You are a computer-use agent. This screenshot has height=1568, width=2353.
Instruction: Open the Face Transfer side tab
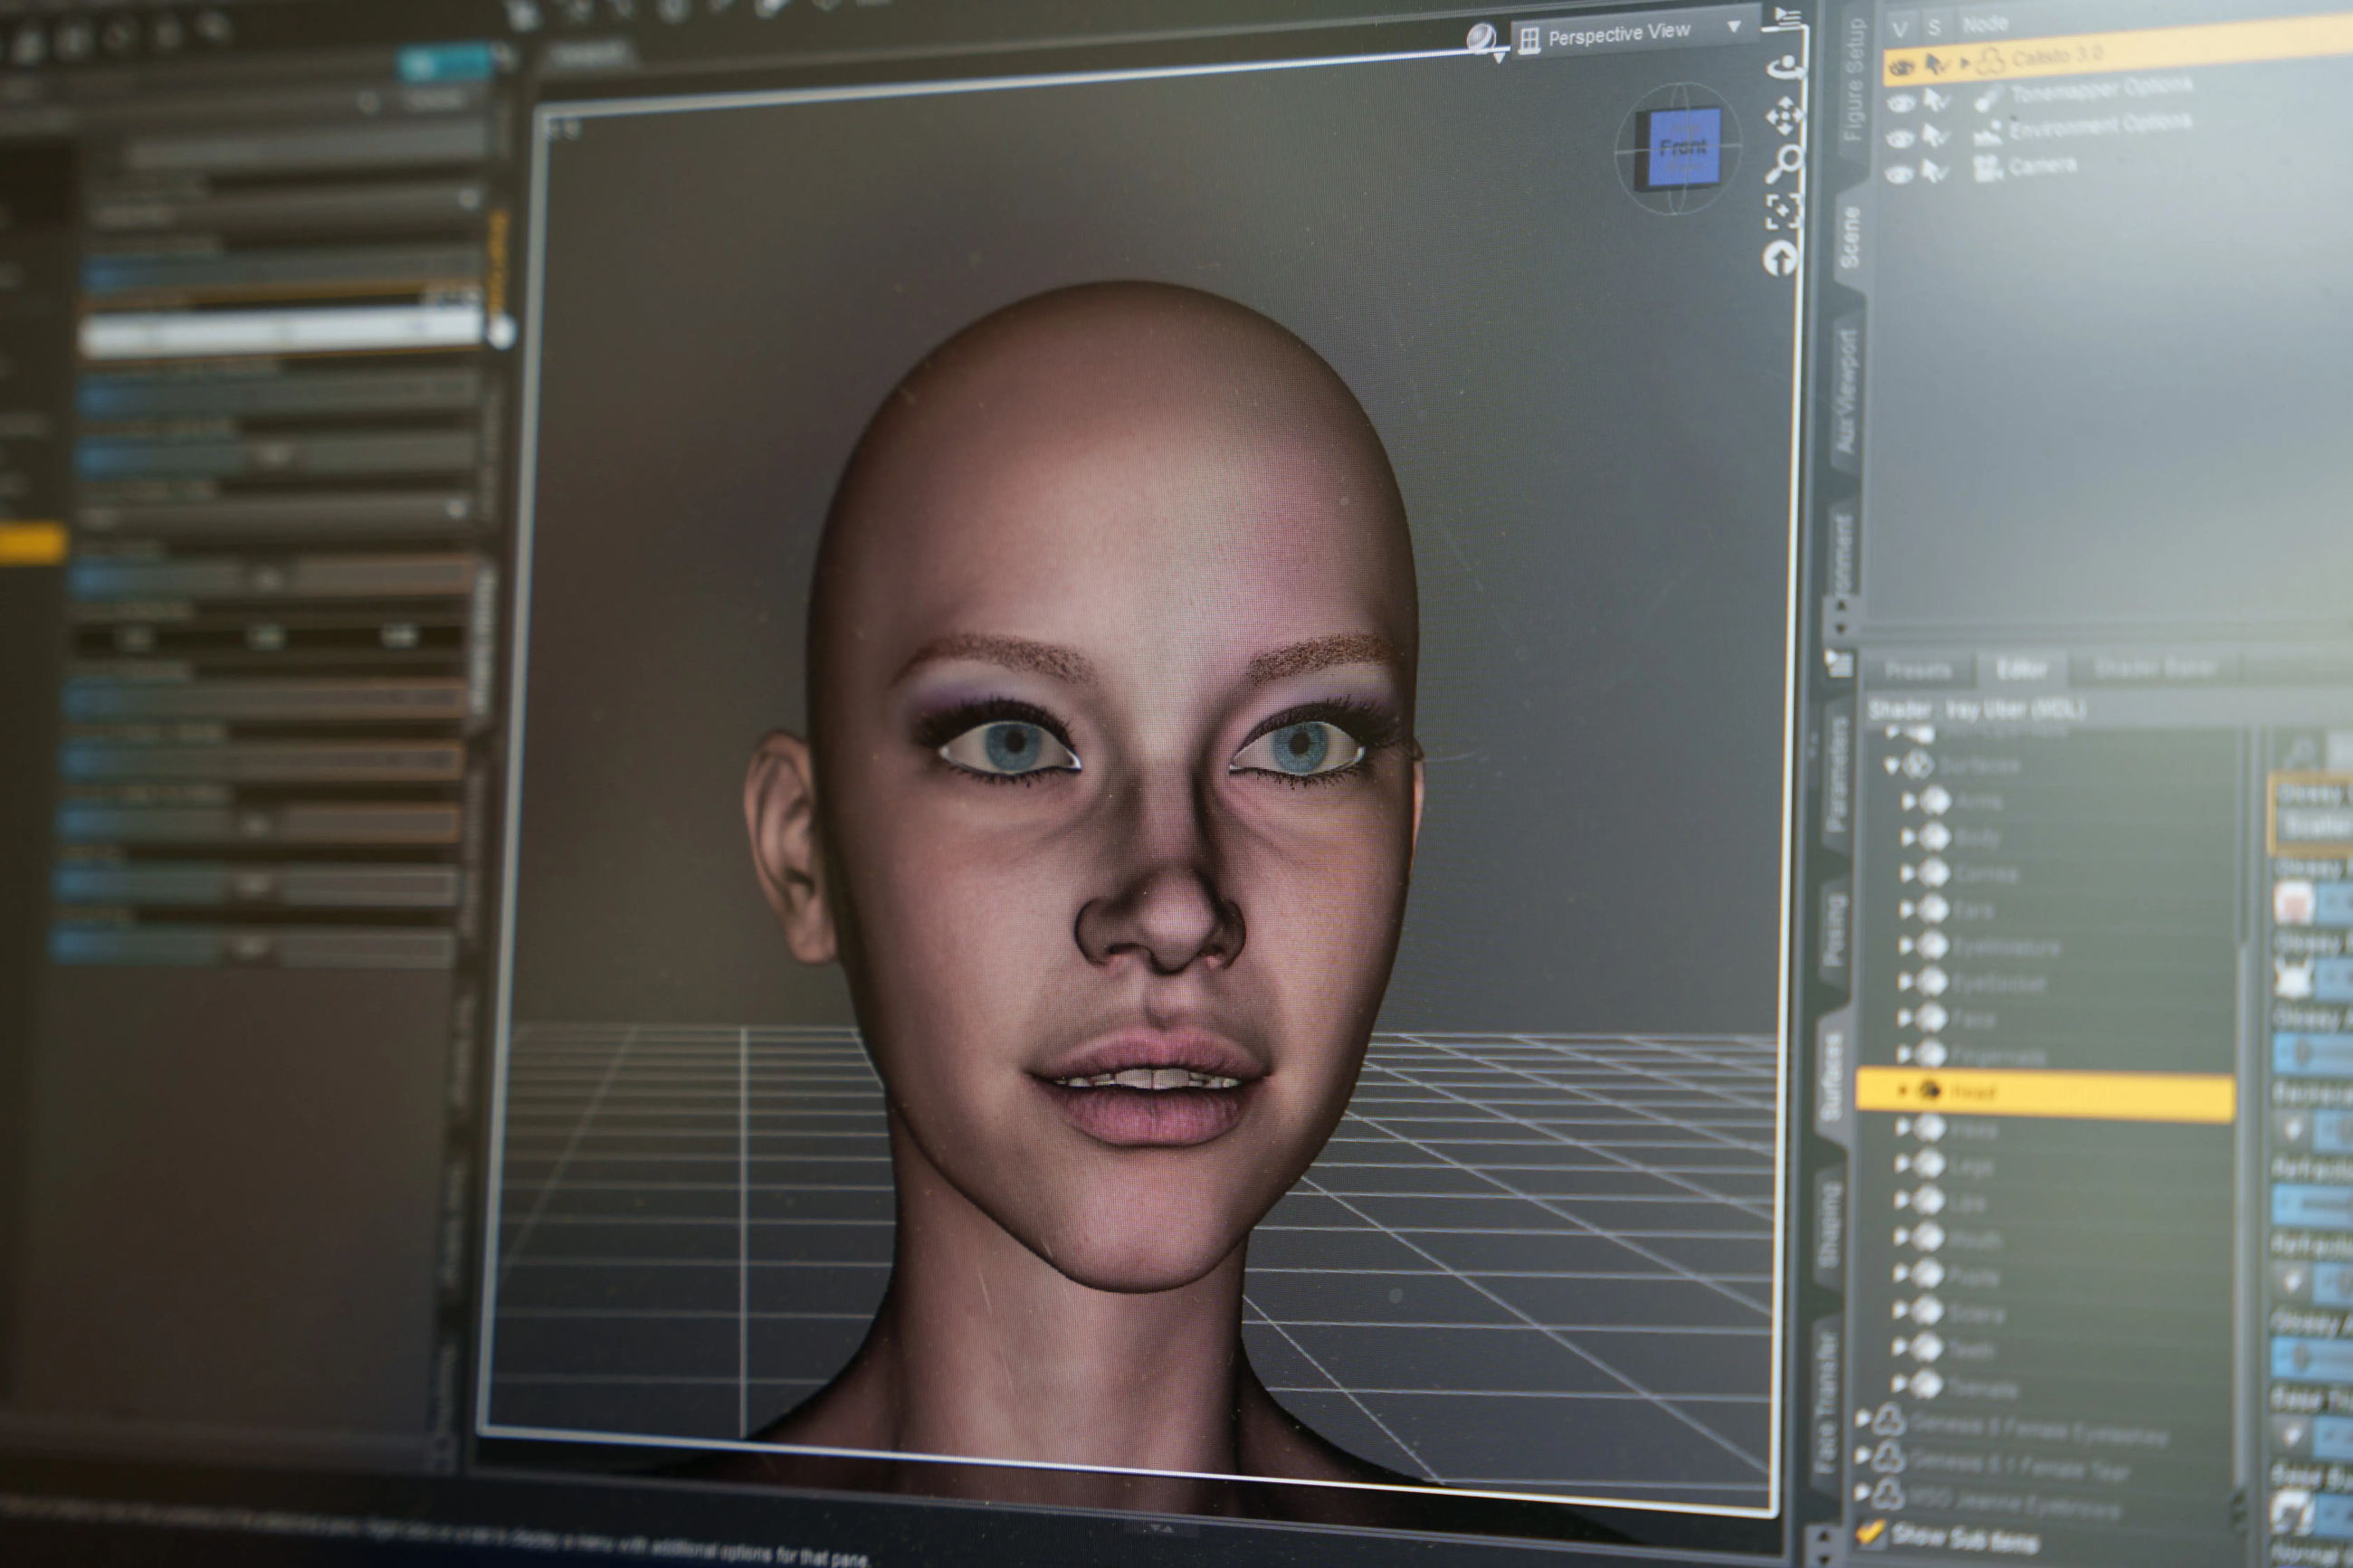click(1825, 1401)
